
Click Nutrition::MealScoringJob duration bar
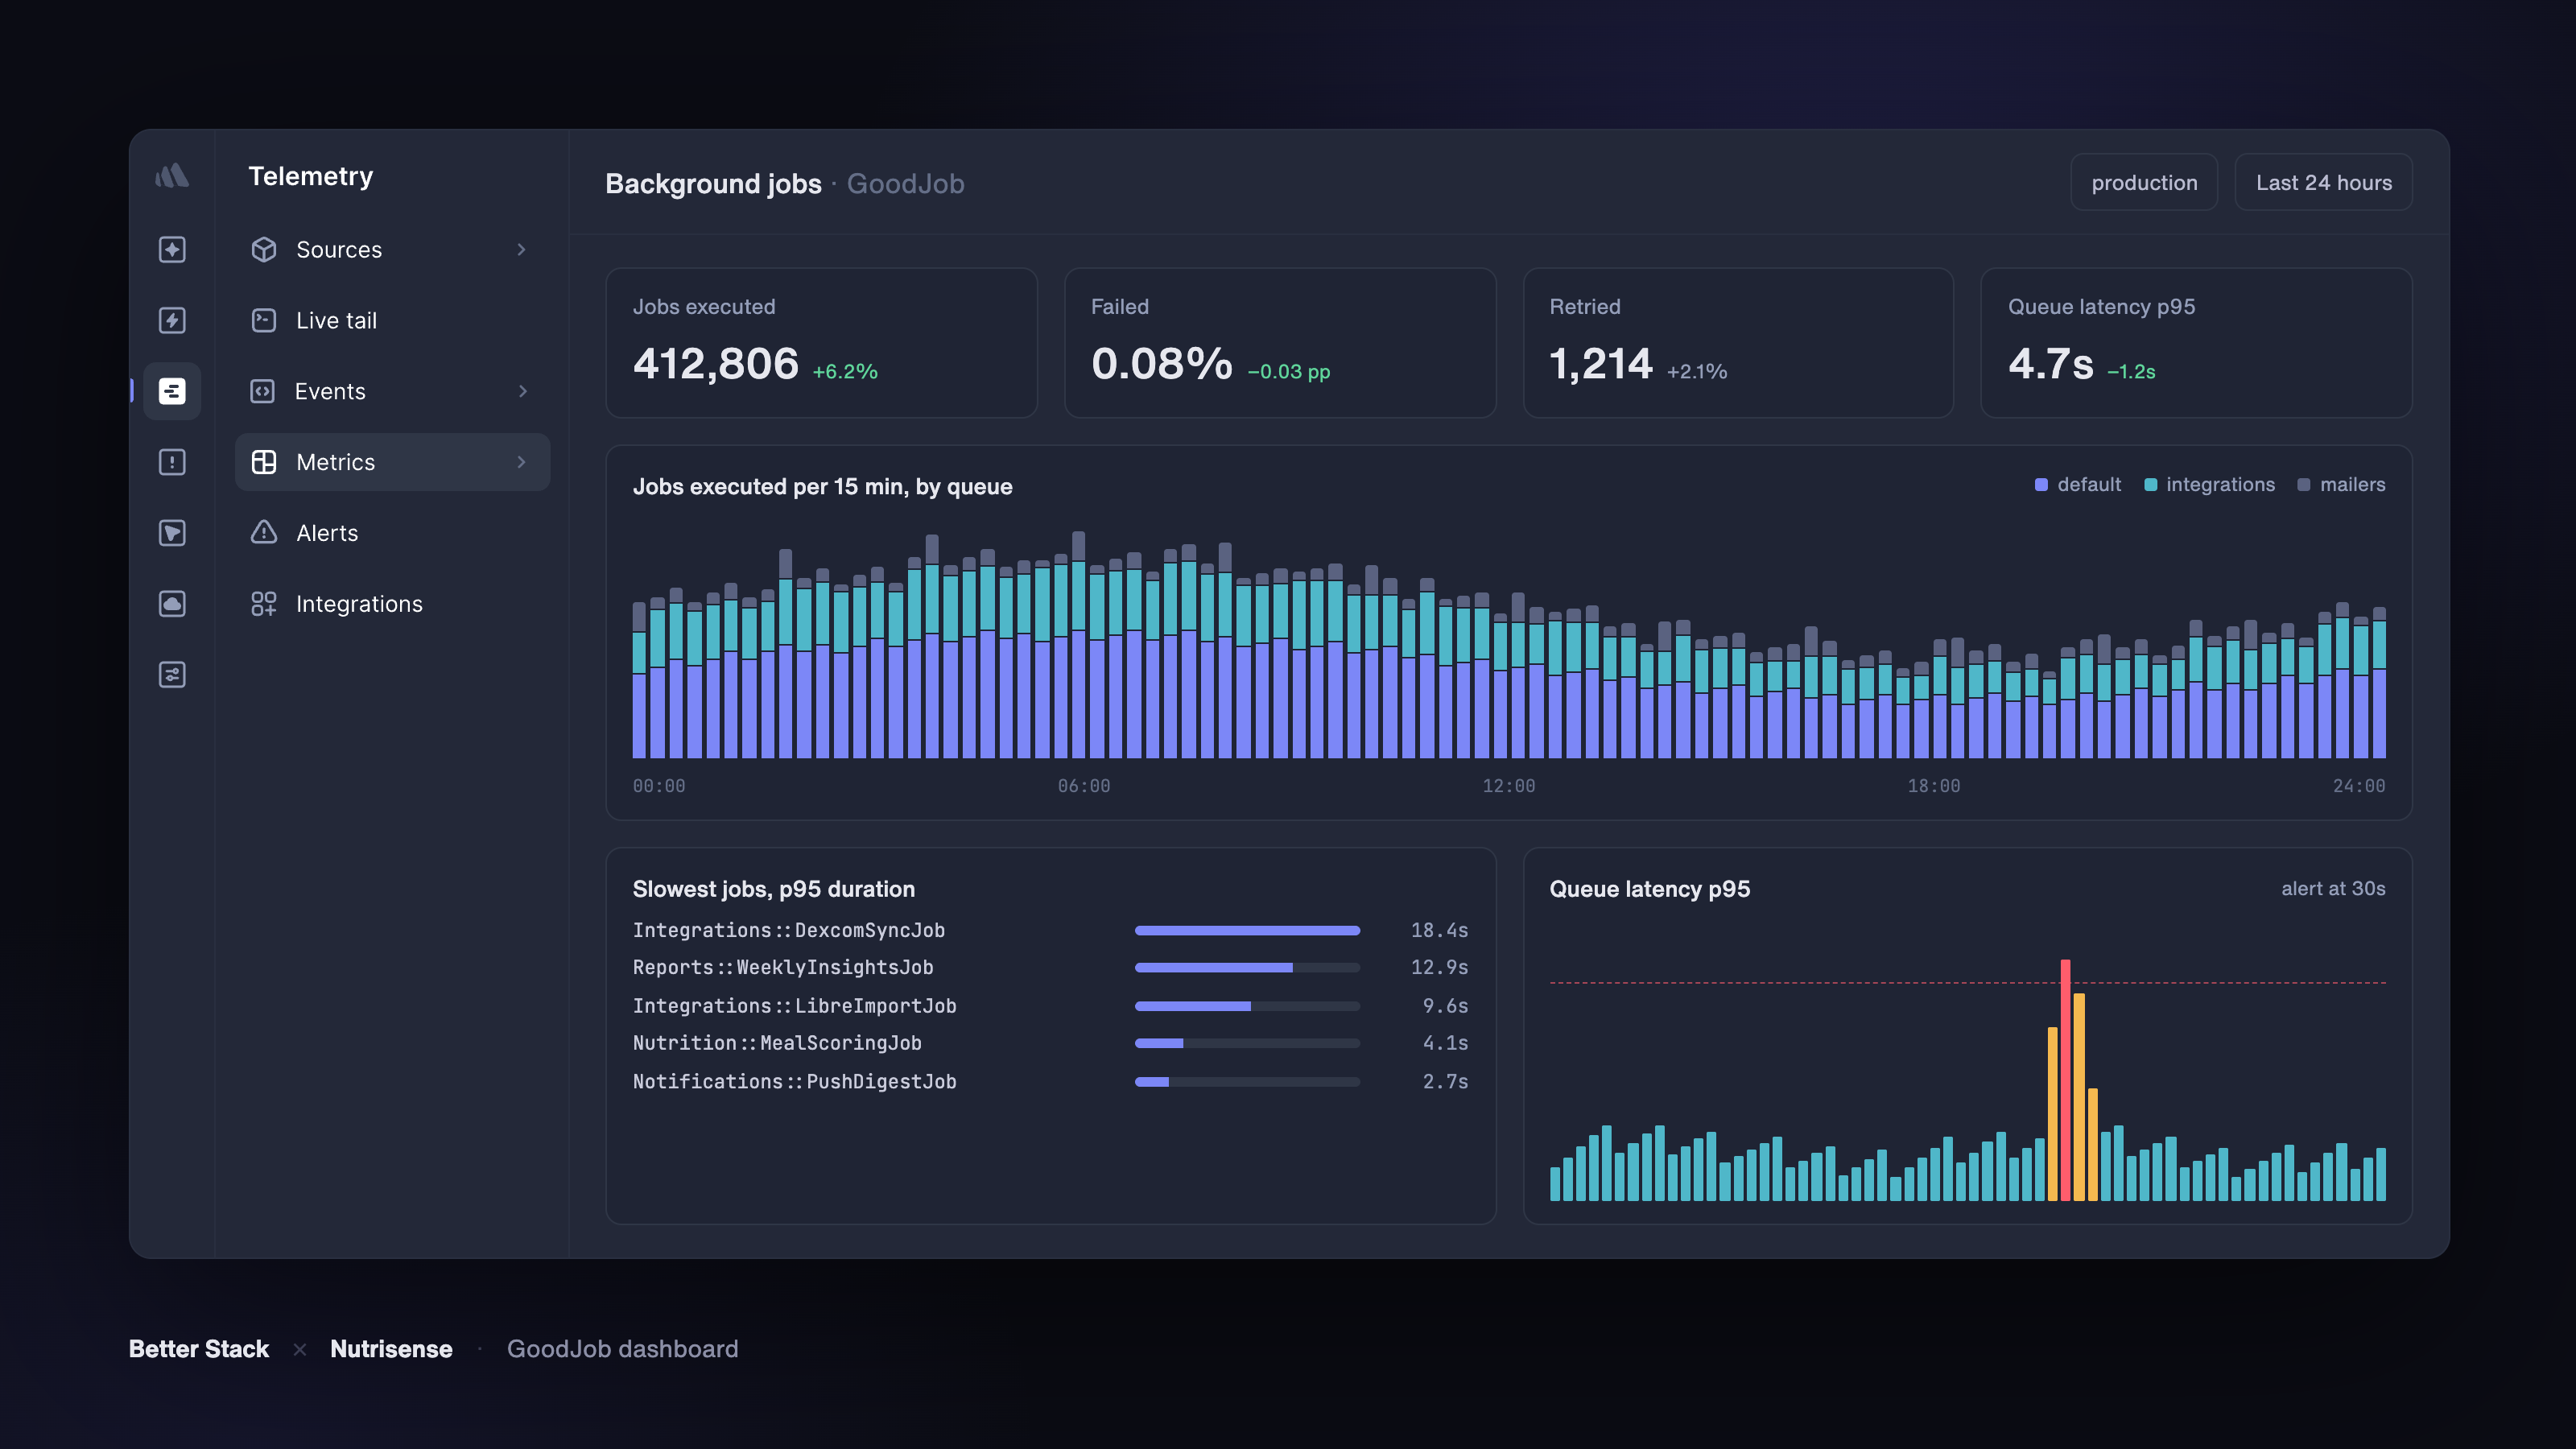1247,1043
